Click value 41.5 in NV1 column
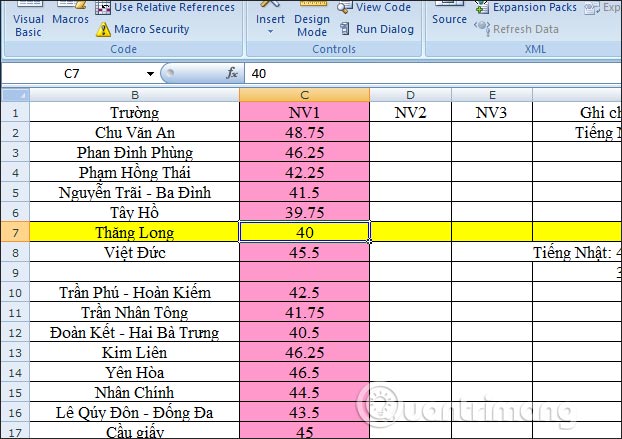Screen dimensions: 622x439 pyautogui.click(x=305, y=192)
